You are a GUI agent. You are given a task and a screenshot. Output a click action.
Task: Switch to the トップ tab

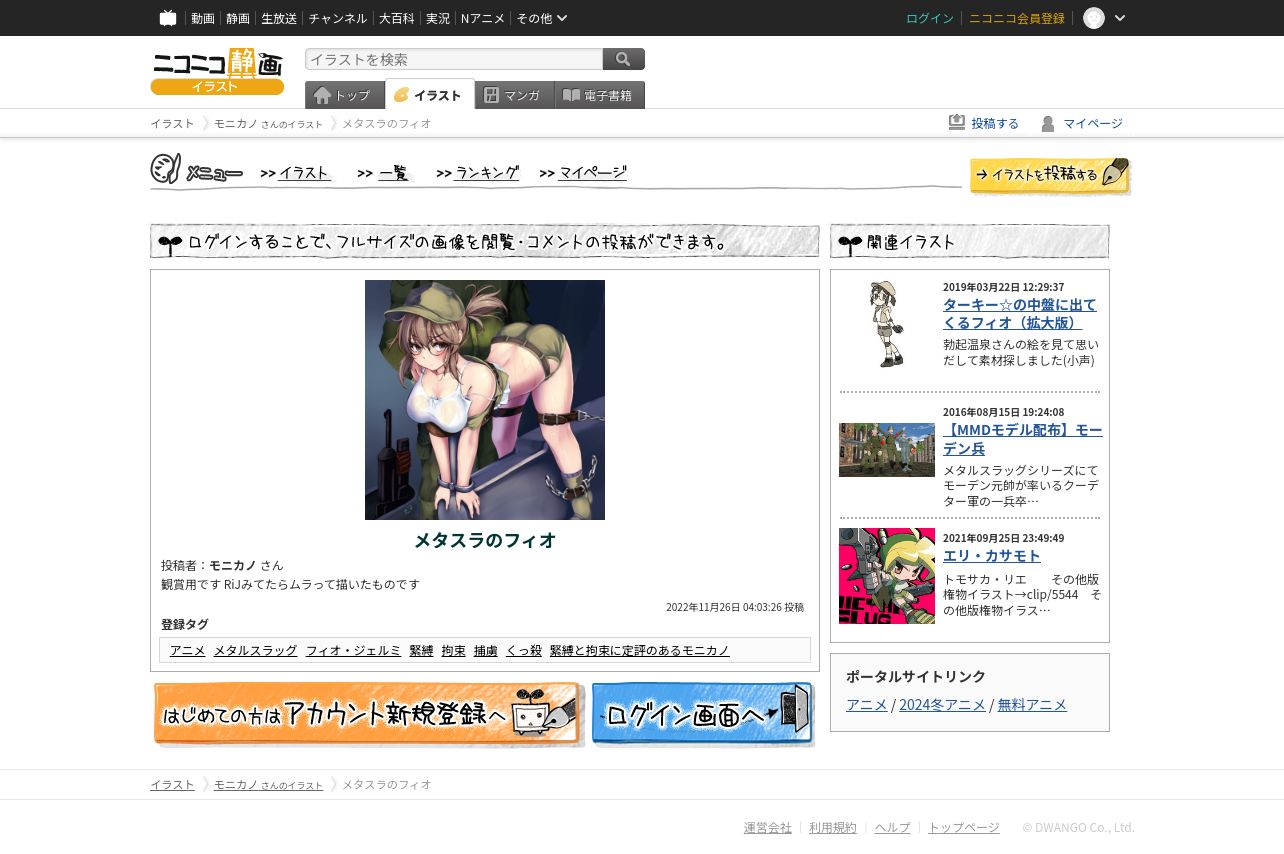(x=345, y=95)
